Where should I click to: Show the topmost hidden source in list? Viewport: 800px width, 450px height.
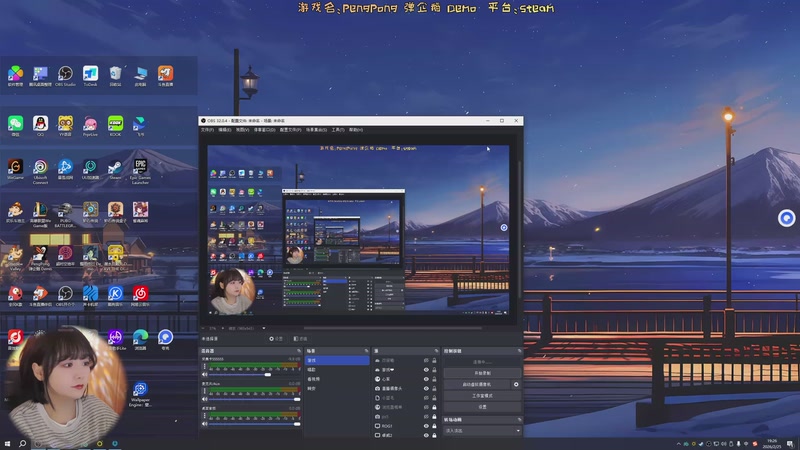point(426,360)
